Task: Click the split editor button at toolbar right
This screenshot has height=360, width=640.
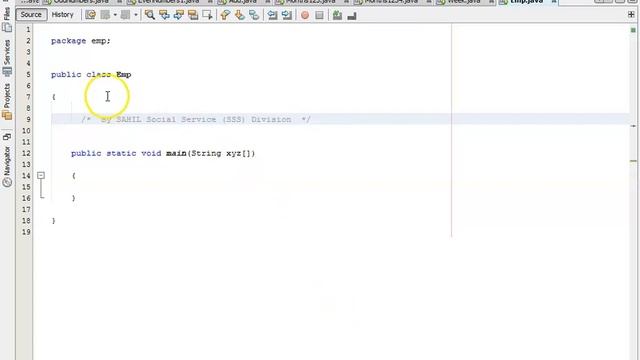Action: [631, 15]
